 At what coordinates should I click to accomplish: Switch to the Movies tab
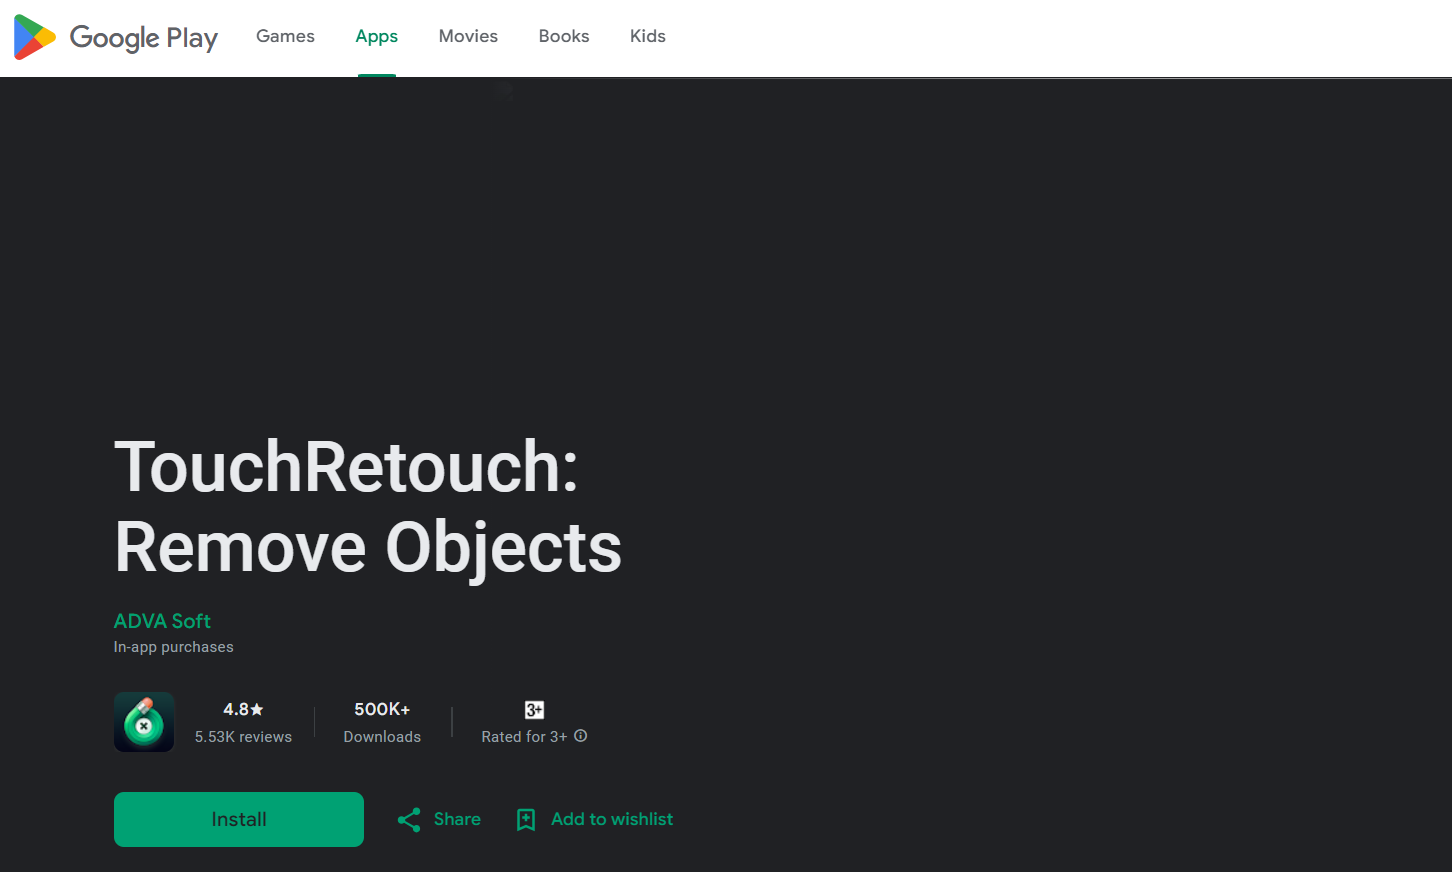[468, 36]
